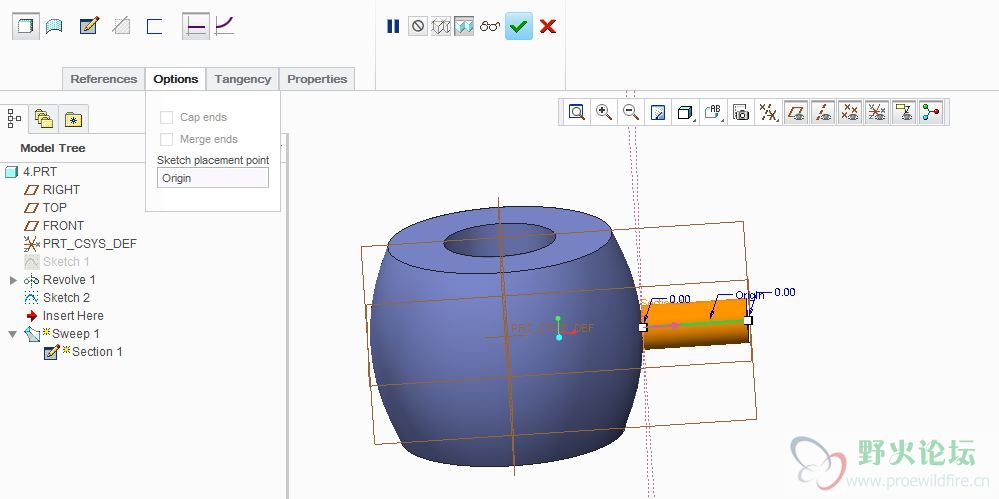Toggle datum axis display
This screenshot has height=499, width=999.
[x=823, y=113]
